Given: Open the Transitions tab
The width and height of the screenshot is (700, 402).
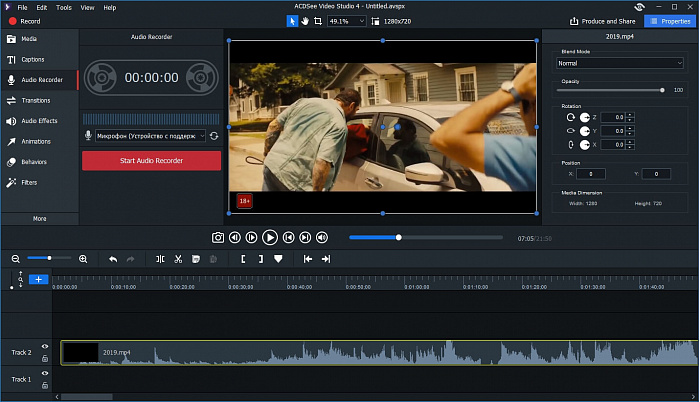Looking at the screenshot, I should (x=40, y=100).
